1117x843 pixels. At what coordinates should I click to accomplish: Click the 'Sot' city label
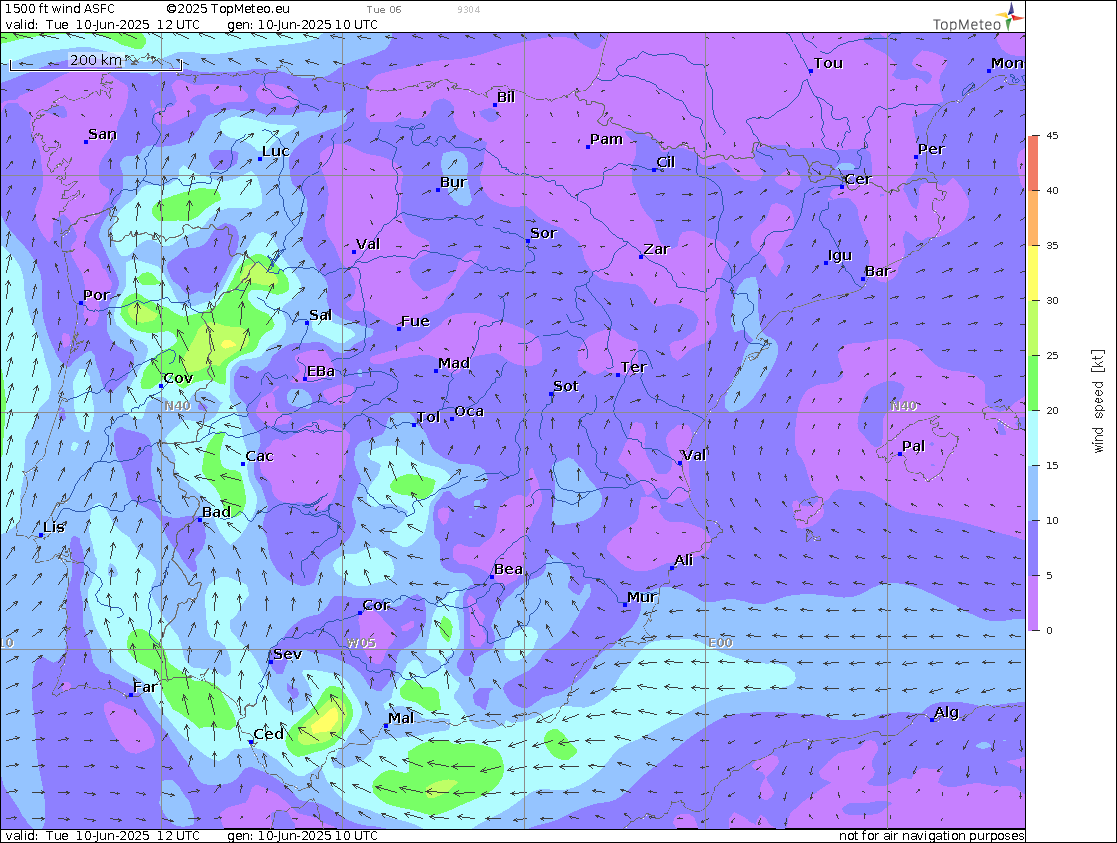pyautogui.click(x=566, y=386)
